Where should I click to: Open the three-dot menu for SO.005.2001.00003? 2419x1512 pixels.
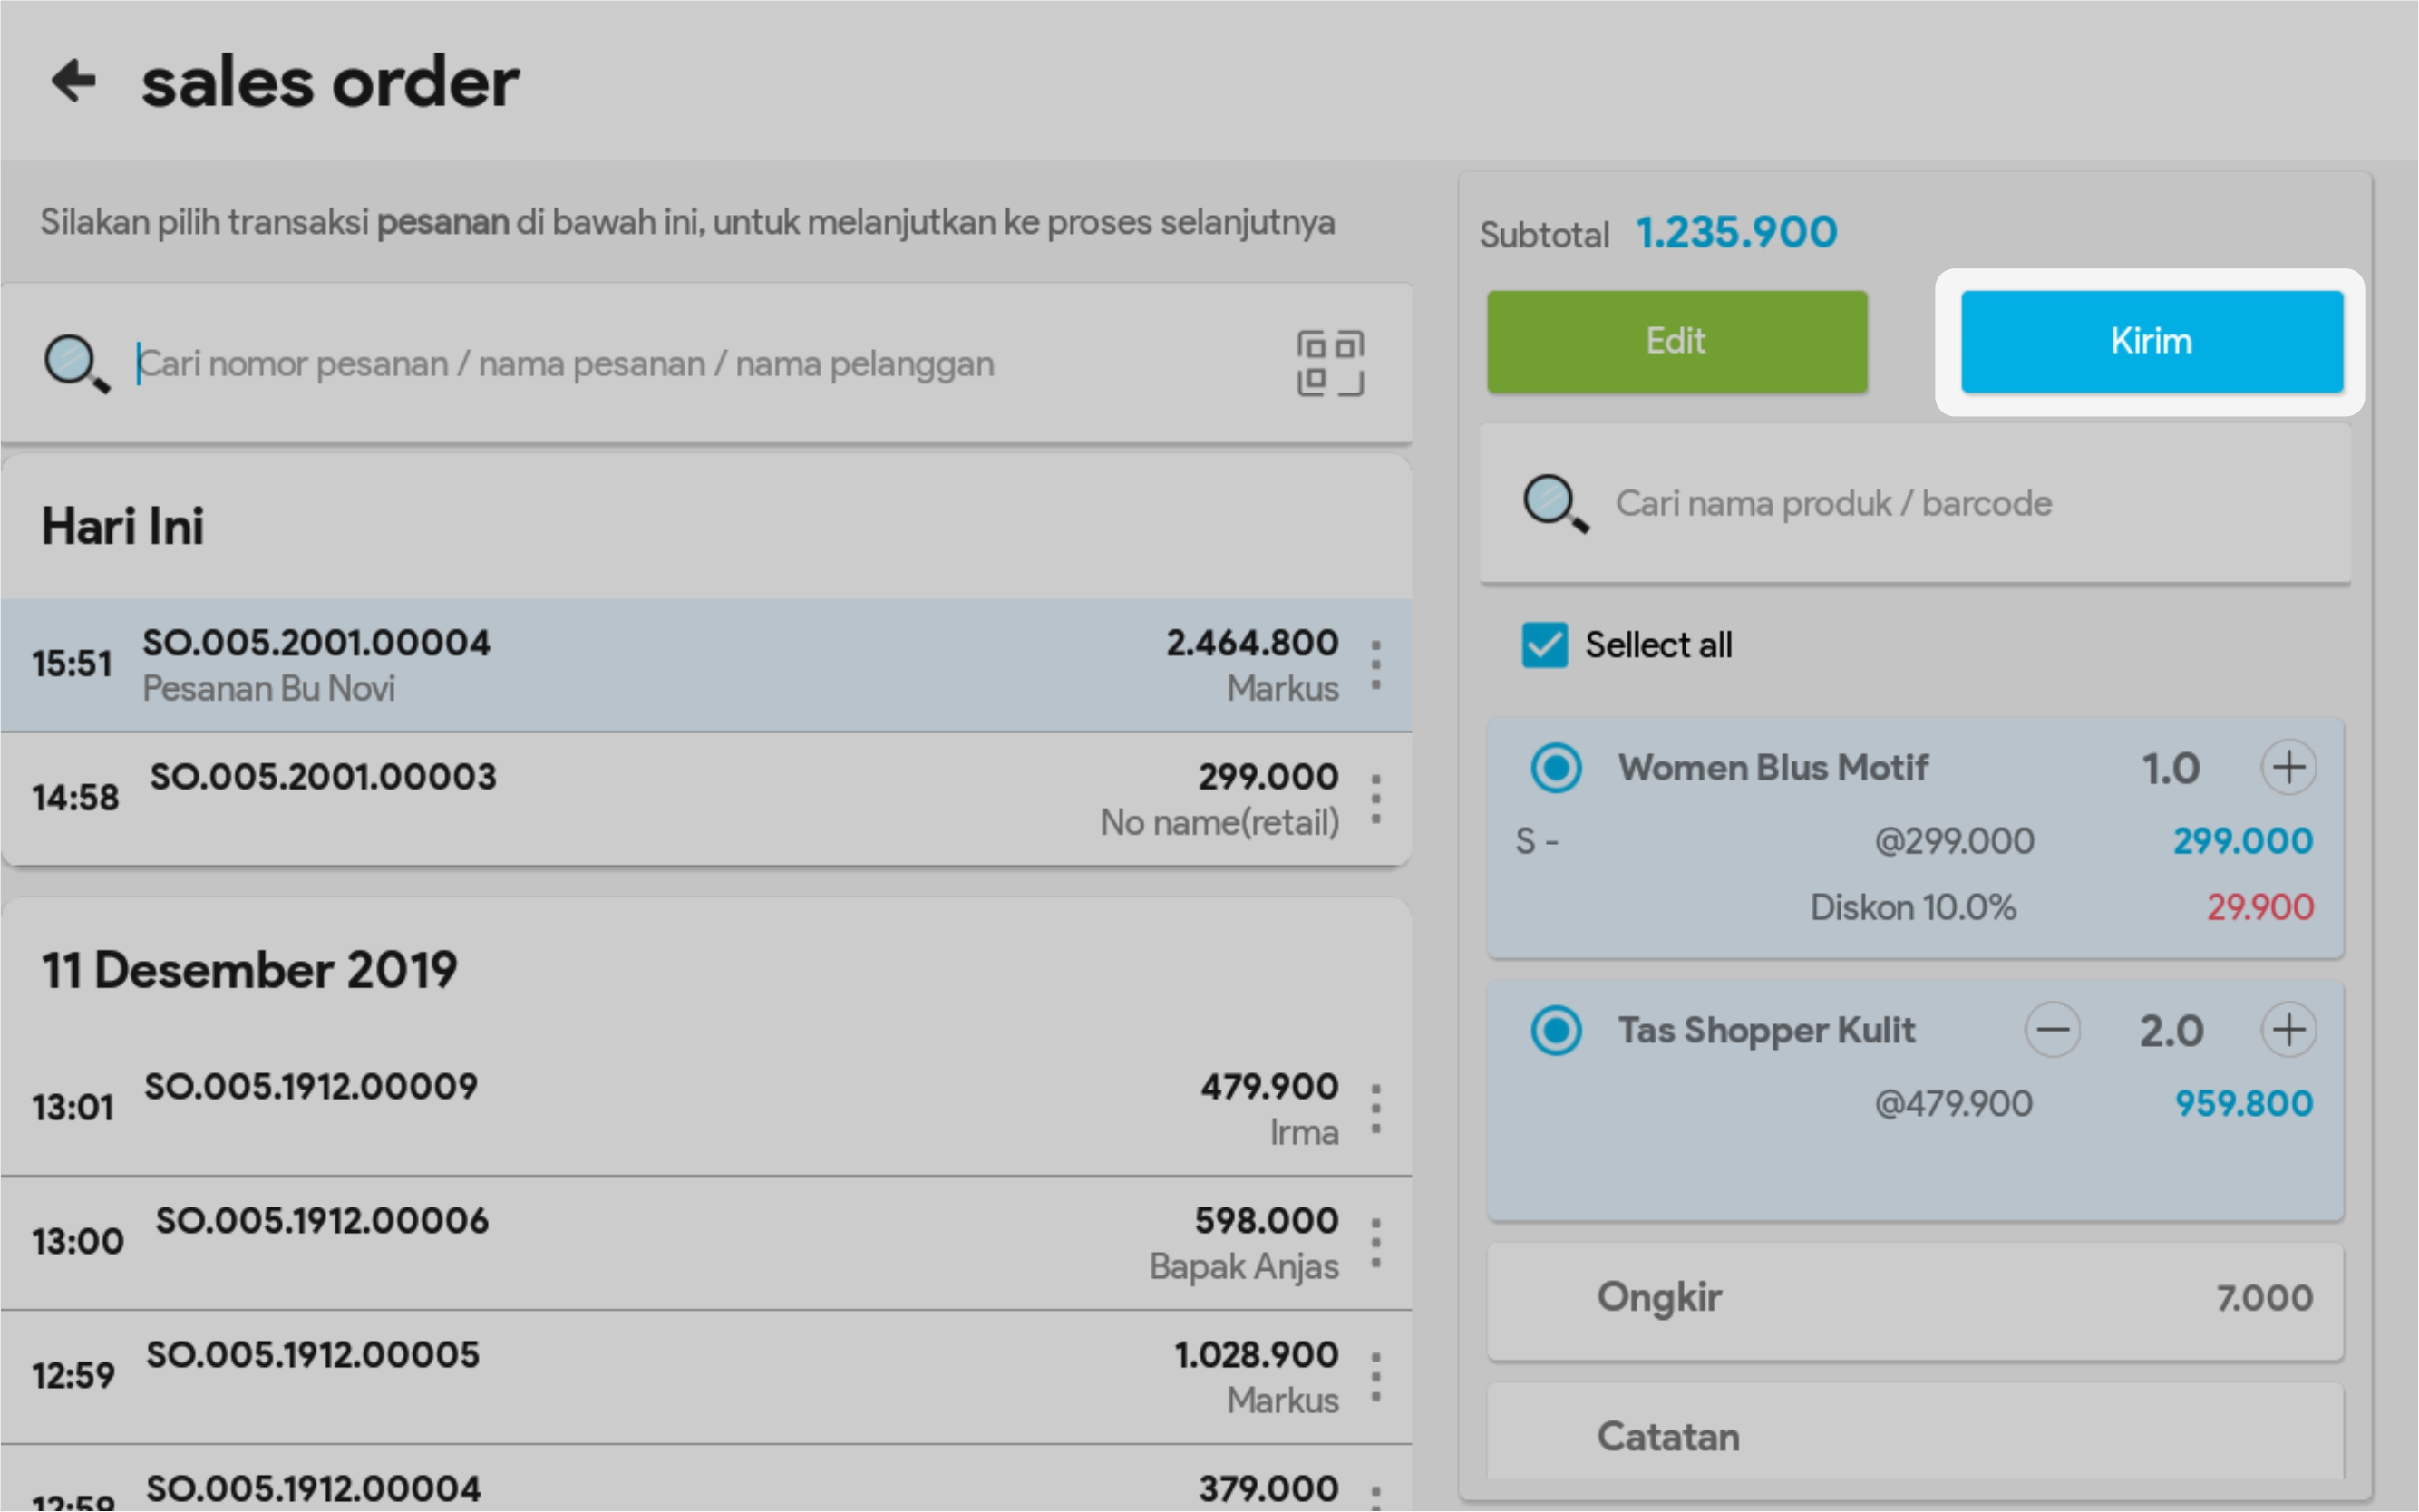(1376, 799)
